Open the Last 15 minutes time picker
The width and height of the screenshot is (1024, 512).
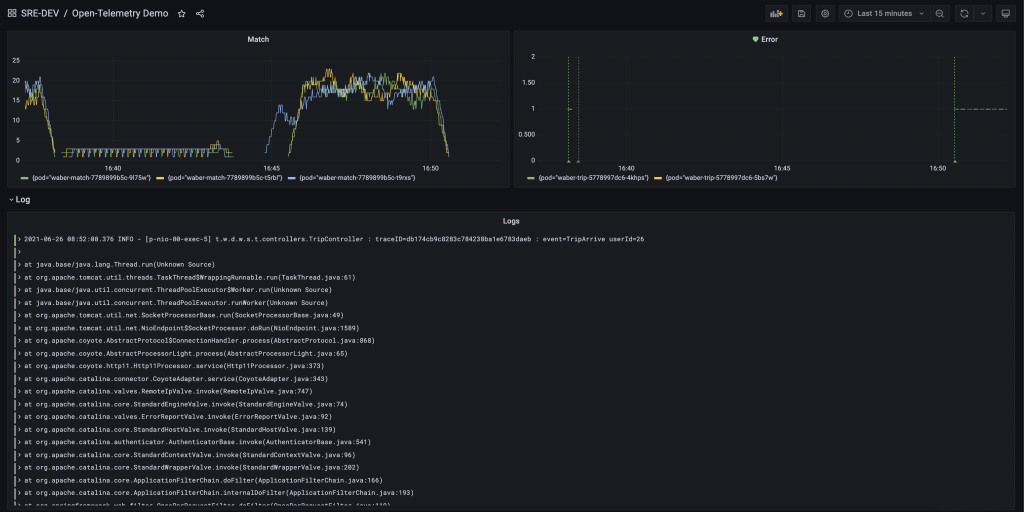(x=885, y=13)
